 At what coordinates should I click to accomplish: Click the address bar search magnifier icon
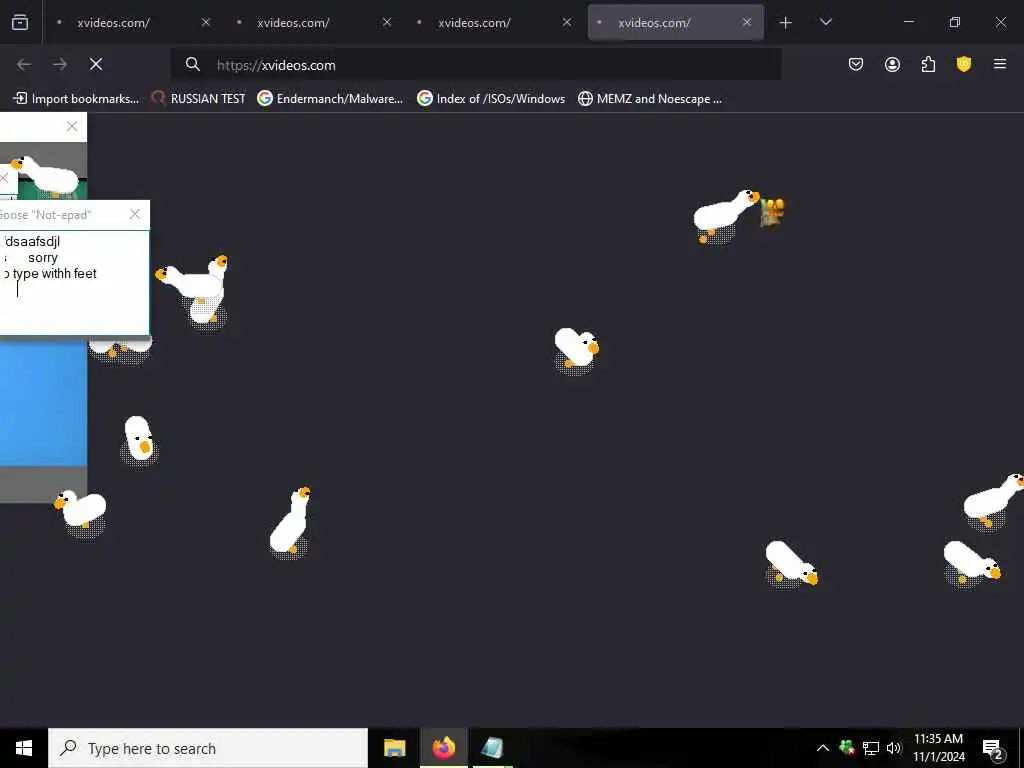pyautogui.click(x=193, y=64)
